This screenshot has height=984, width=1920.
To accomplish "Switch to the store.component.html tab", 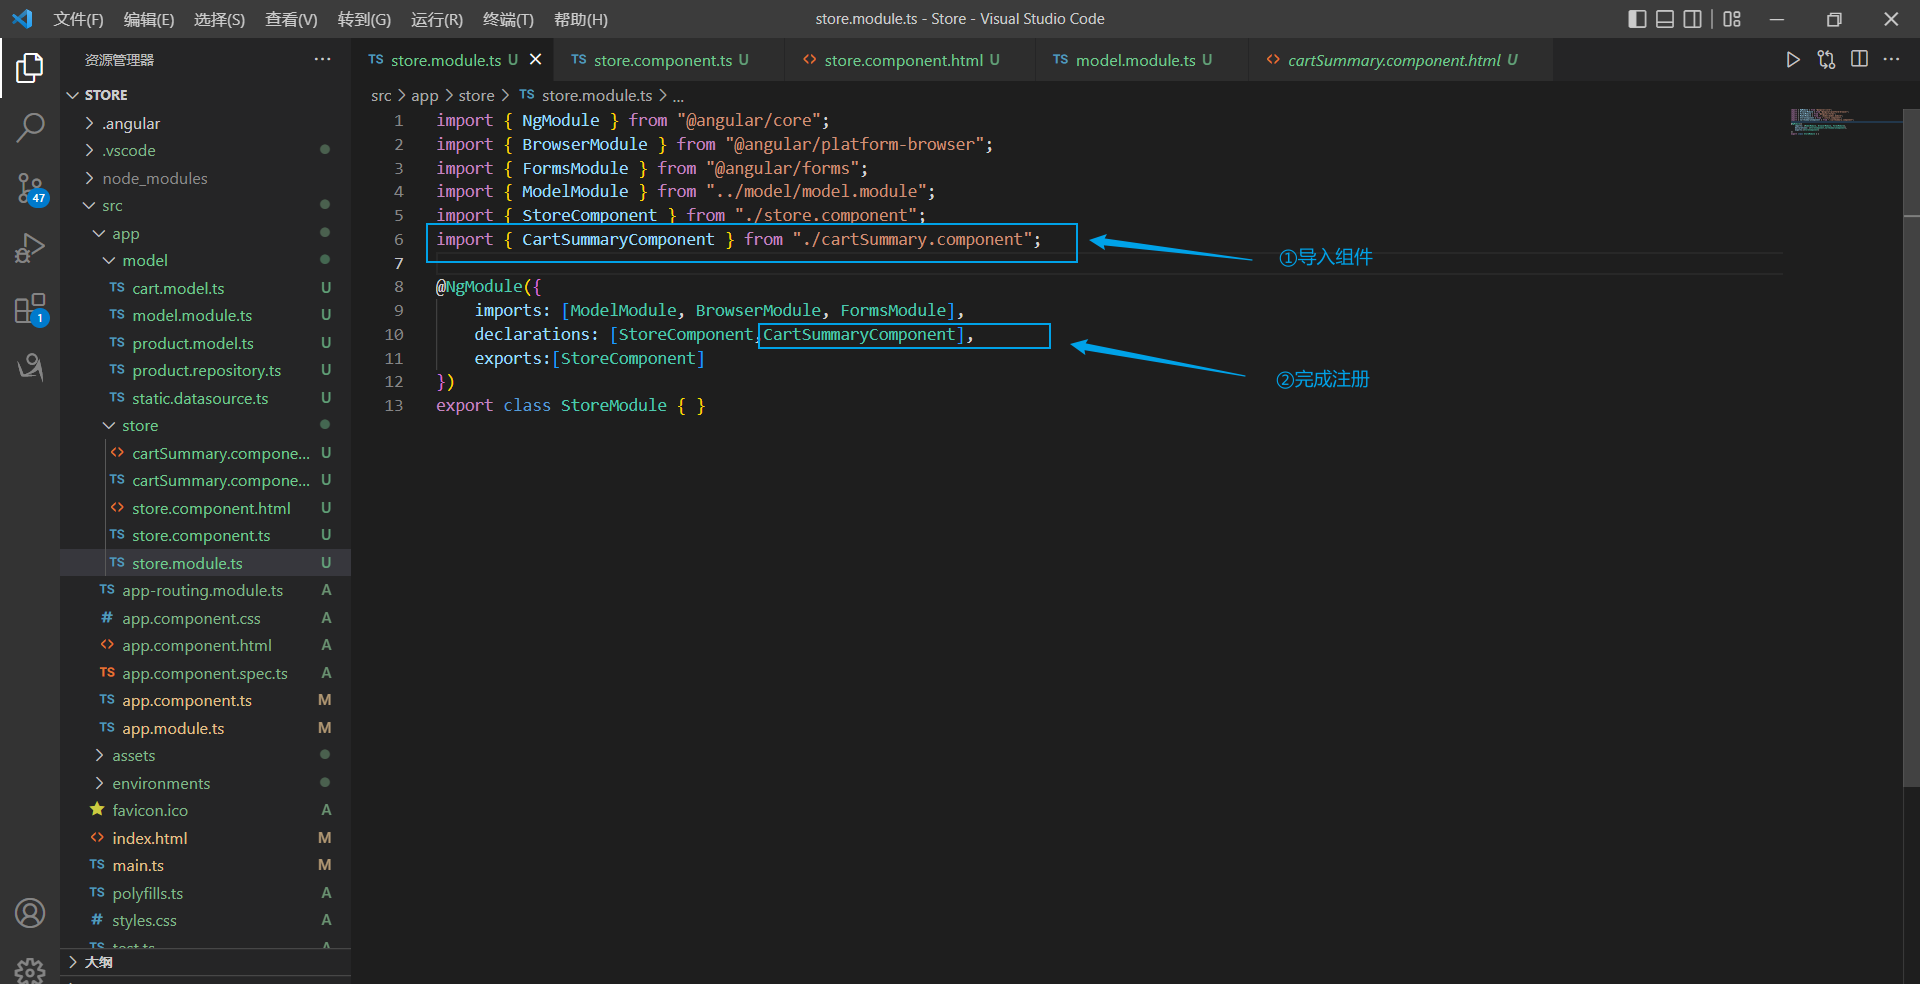I will tap(903, 60).
